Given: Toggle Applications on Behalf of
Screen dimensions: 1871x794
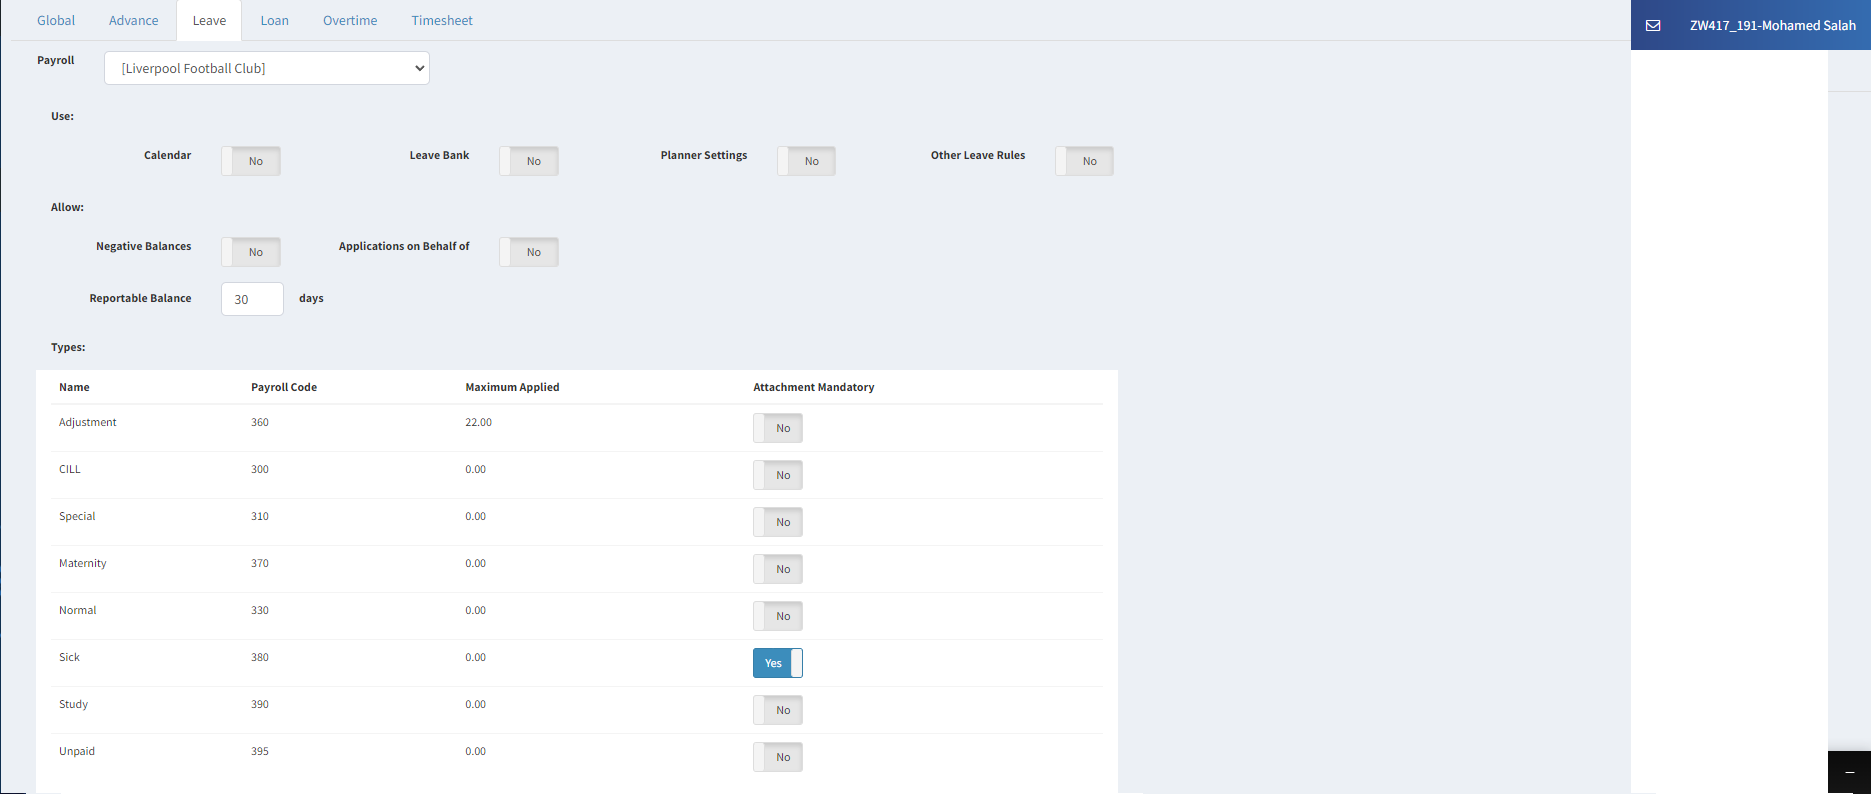Looking at the screenshot, I should [x=529, y=252].
